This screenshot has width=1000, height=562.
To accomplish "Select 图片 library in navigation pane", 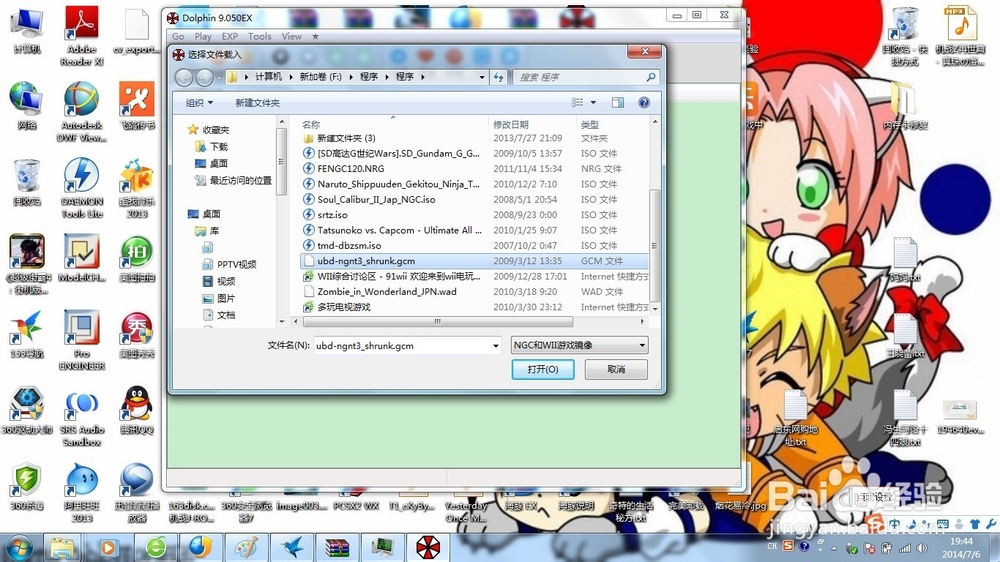I will [219, 298].
